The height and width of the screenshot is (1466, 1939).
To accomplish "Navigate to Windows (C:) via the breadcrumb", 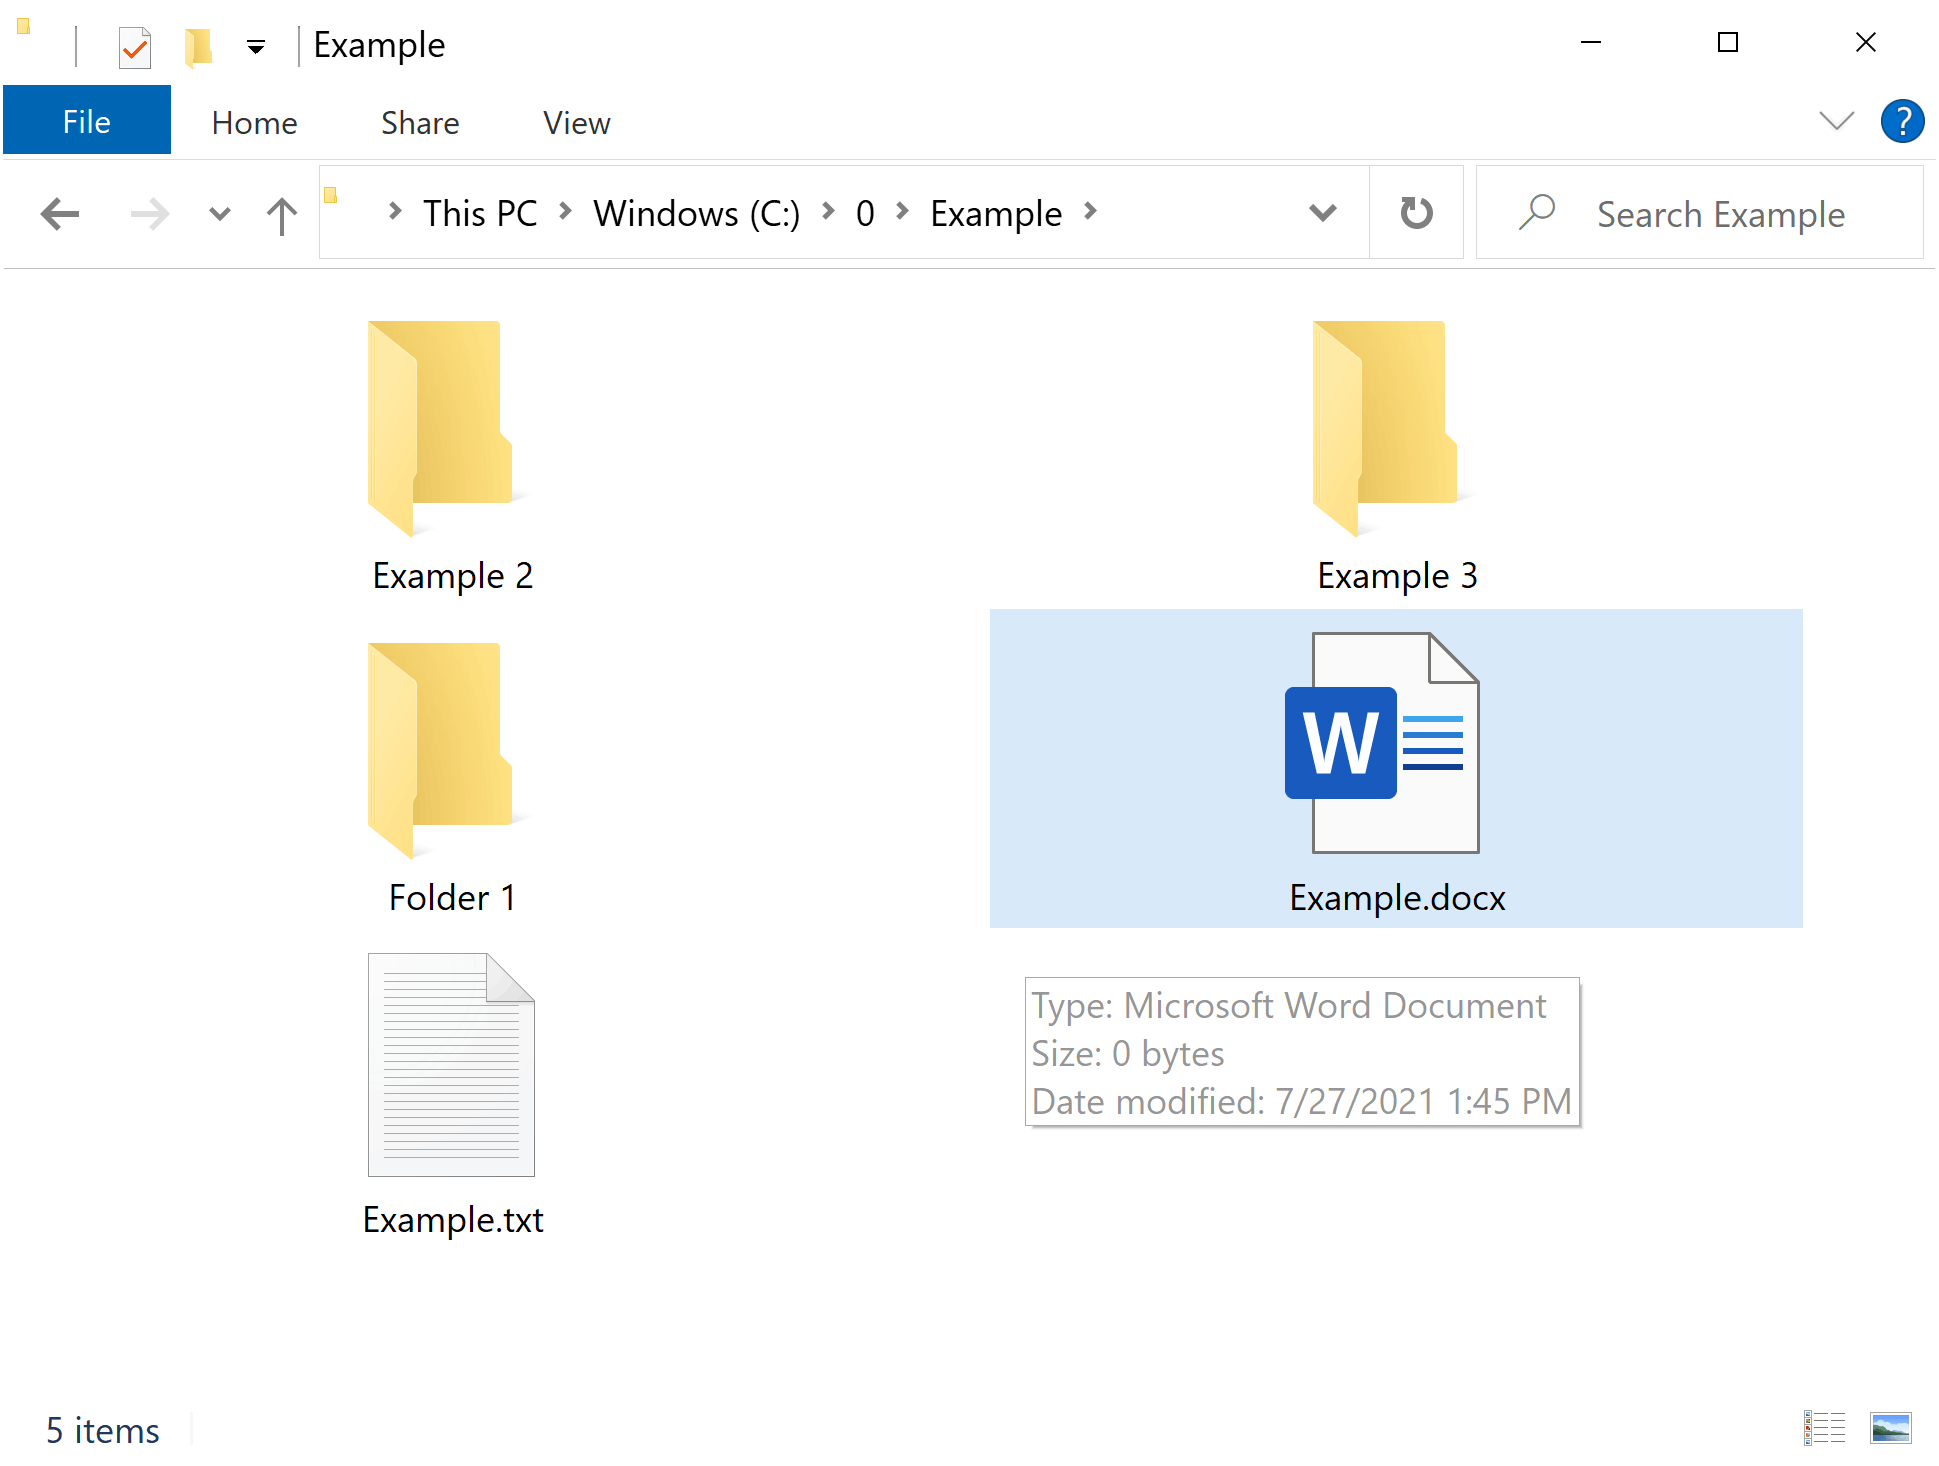I will [696, 213].
